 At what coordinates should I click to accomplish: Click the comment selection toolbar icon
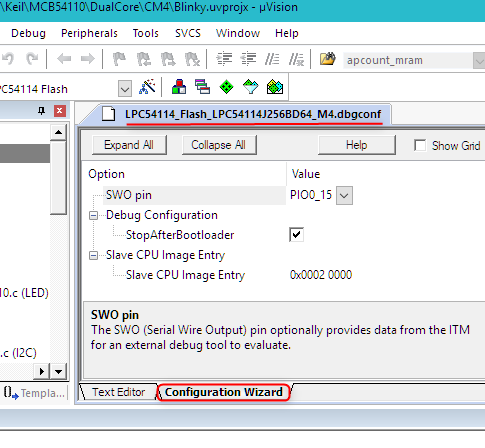pos(272,59)
